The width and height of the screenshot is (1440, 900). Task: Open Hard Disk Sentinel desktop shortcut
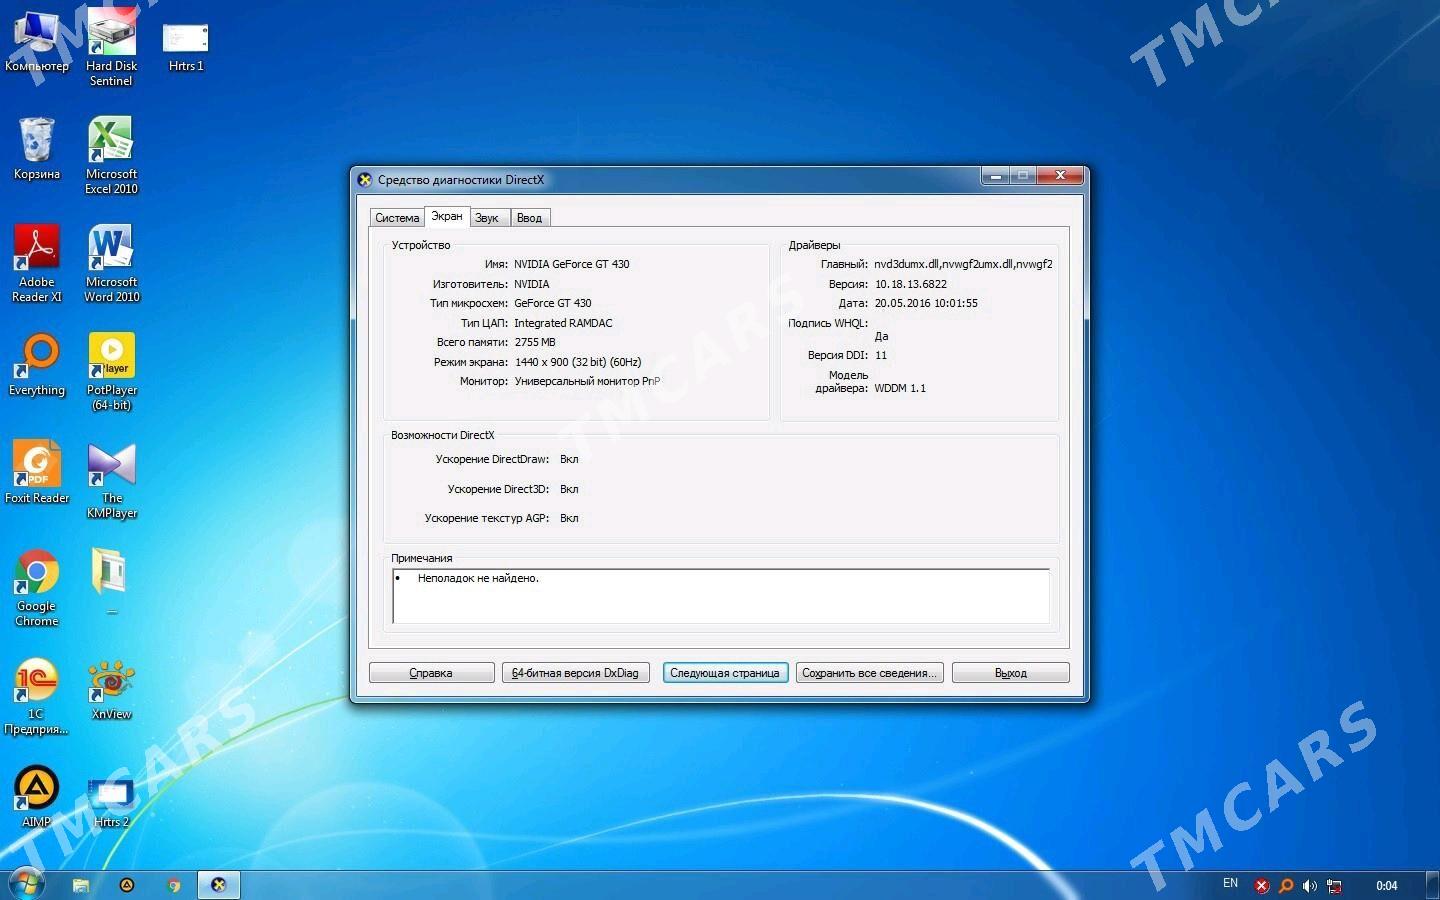click(x=111, y=45)
